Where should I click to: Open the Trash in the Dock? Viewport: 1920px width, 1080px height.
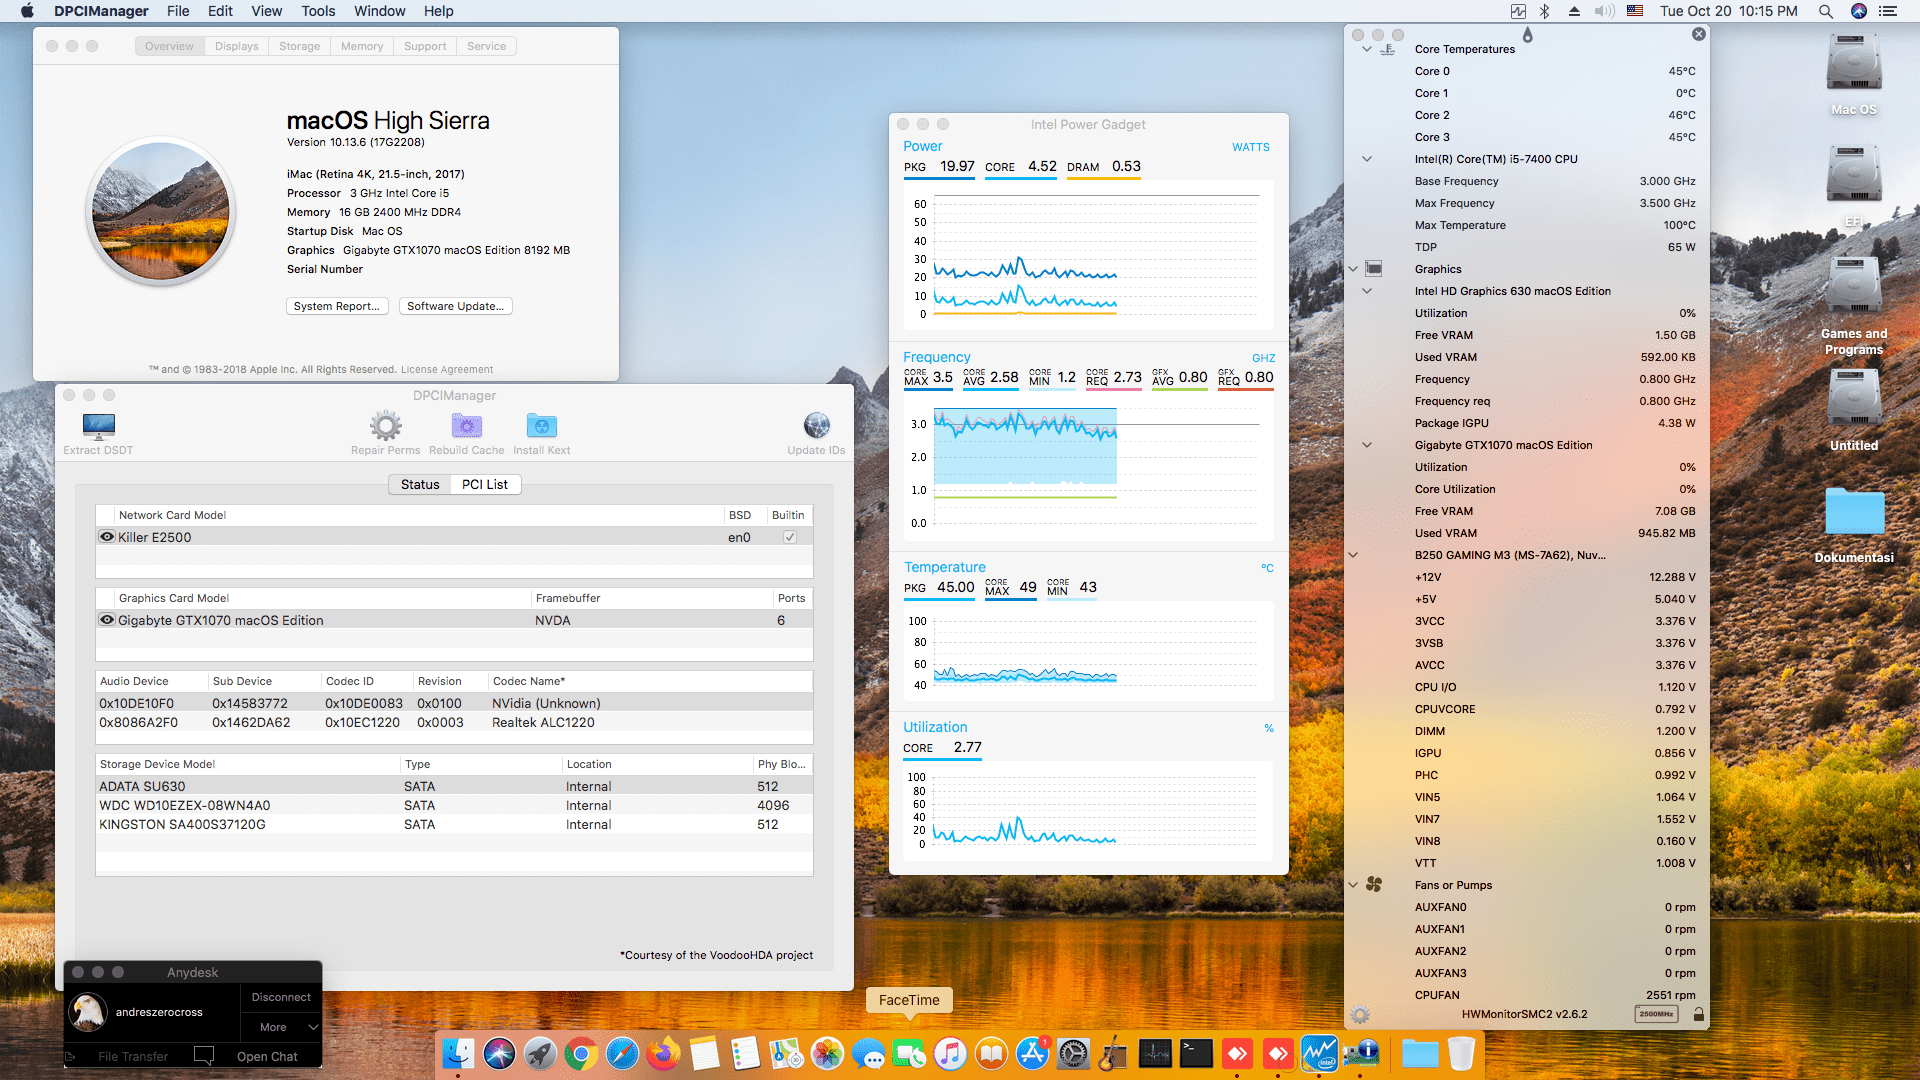1461,1053
